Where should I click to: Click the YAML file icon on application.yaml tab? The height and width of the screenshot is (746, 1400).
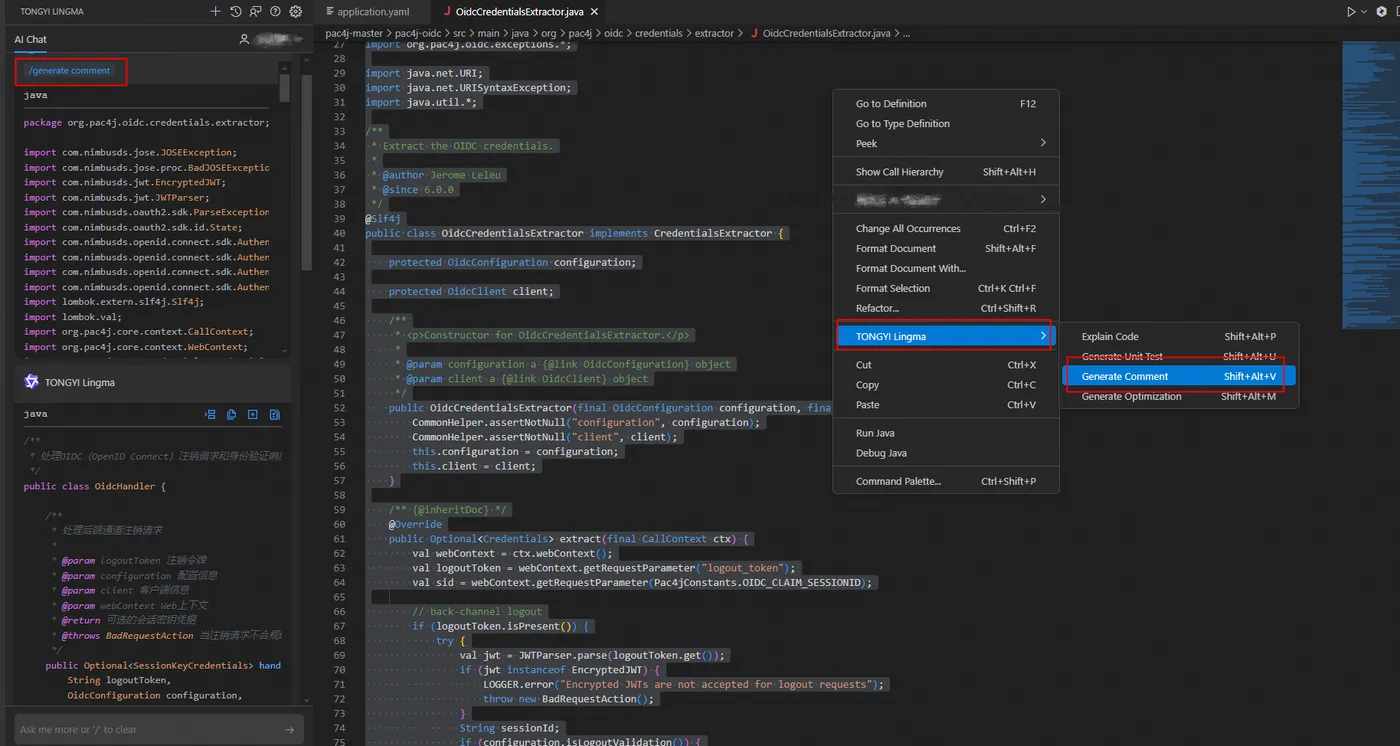point(331,12)
